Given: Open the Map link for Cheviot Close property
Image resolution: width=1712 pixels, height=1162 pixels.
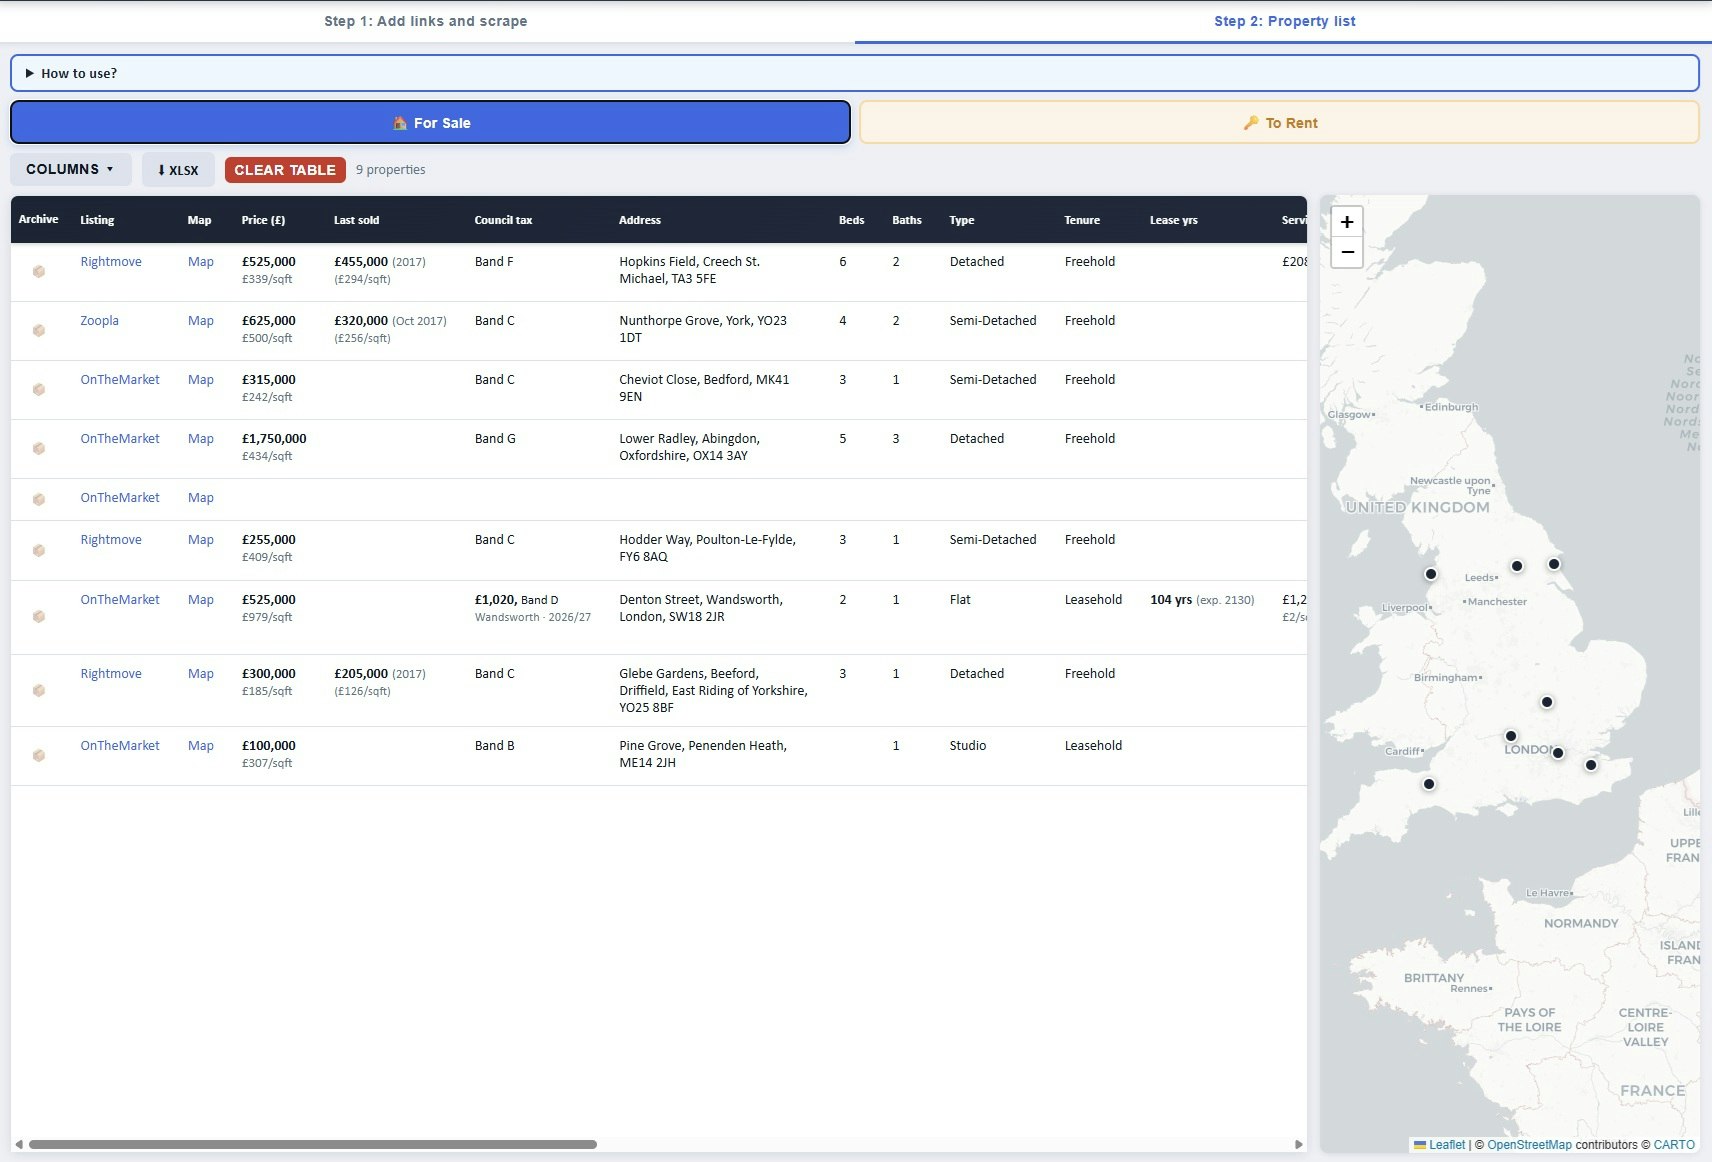Looking at the screenshot, I should (200, 379).
